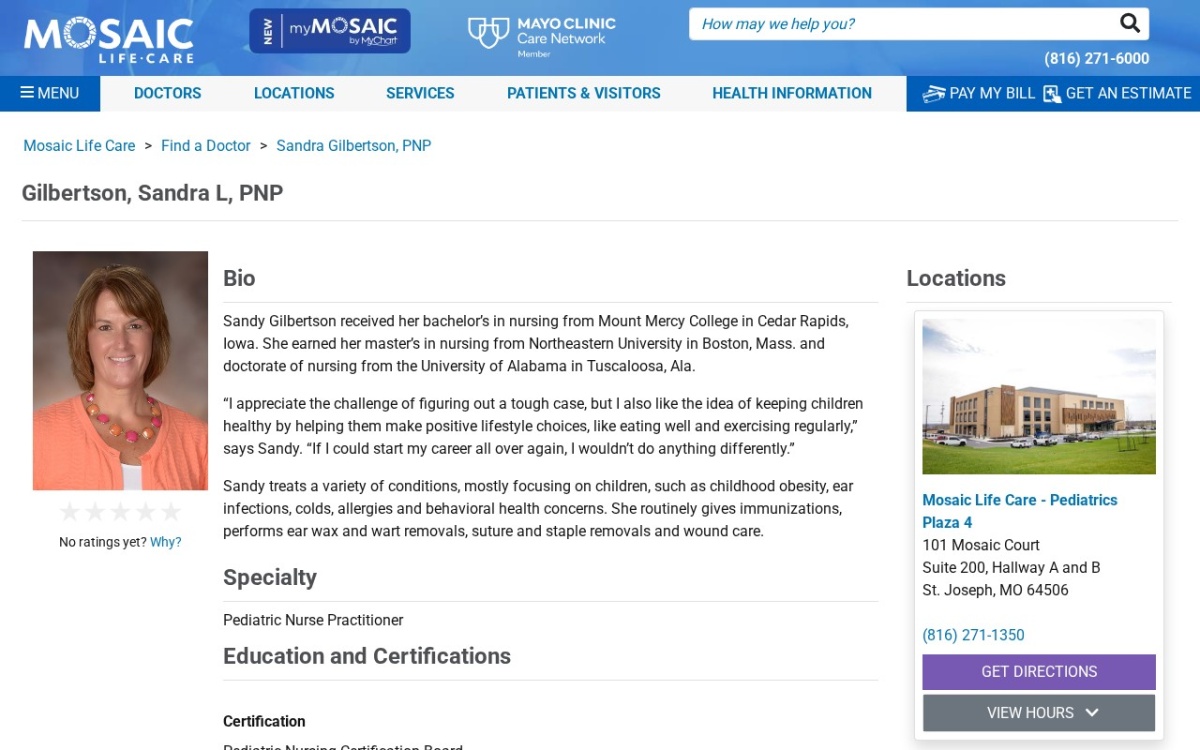Select the Services menu item
Viewport: 1200px width, 750px height.
click(x=420, y=93)
